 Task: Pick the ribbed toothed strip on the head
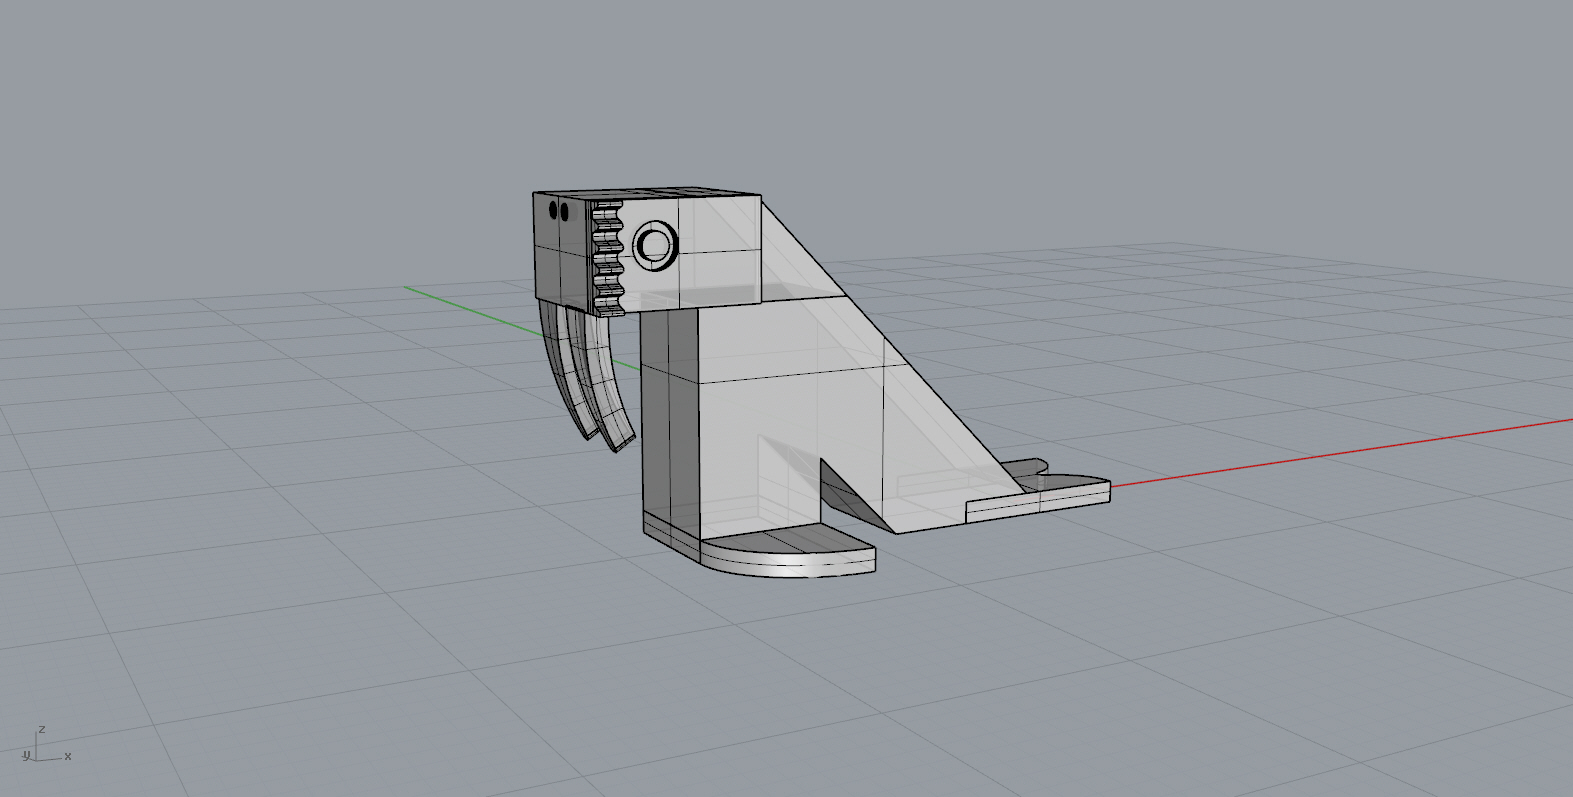click(607, 258)
